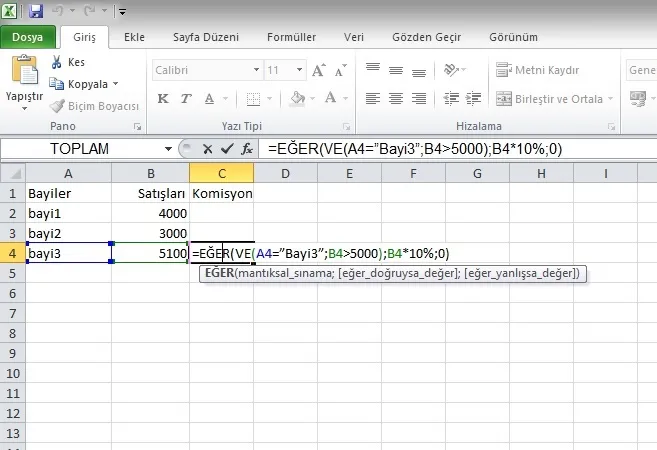Toggle Metni Kaydır wrap text
657x450 pixels.
point(545,70)
